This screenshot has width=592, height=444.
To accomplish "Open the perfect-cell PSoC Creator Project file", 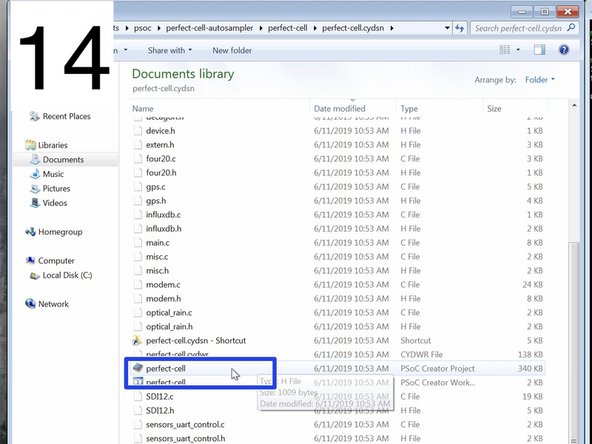I will pos(166,368).
